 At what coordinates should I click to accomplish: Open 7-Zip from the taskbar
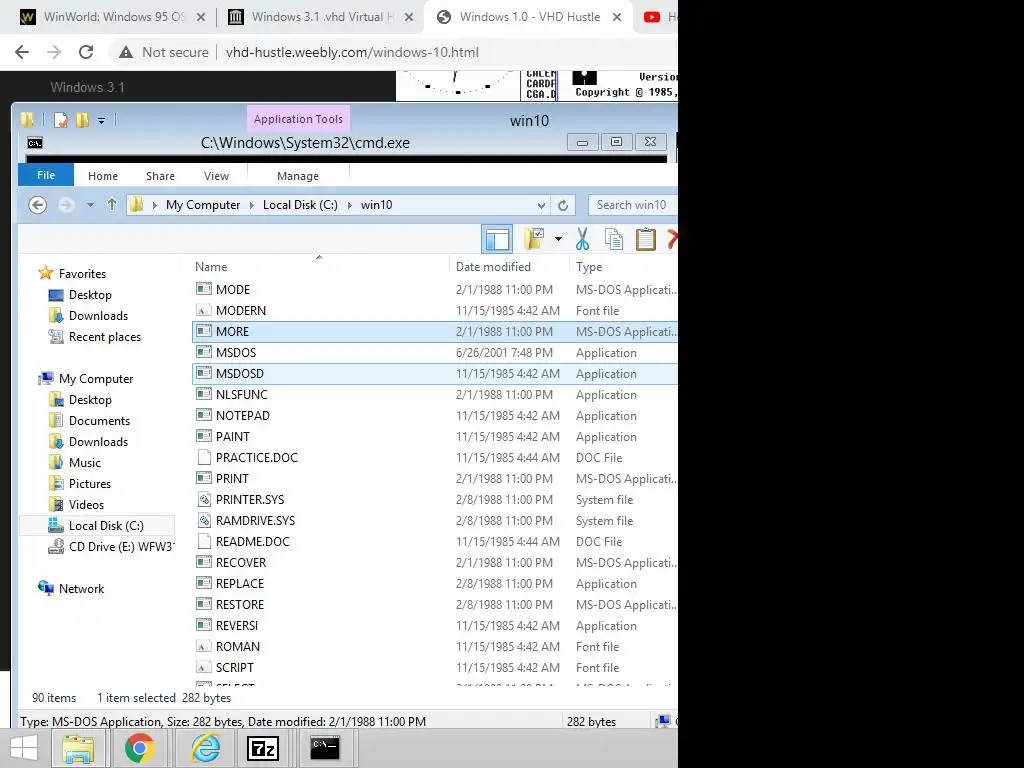tap(263, 748)
